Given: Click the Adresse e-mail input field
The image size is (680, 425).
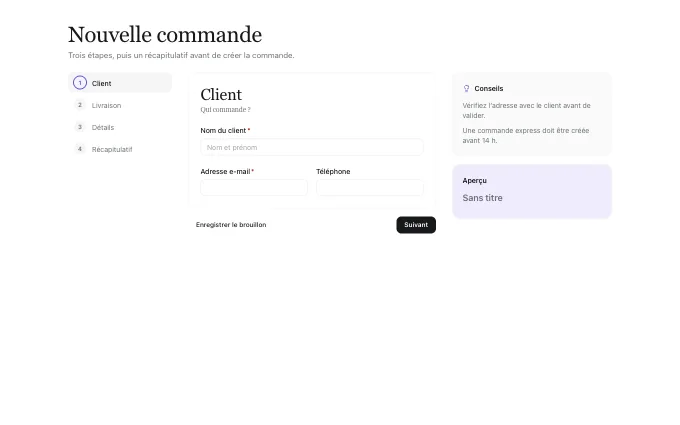Looking at the screenshot, I should click(x=254, y=187).
